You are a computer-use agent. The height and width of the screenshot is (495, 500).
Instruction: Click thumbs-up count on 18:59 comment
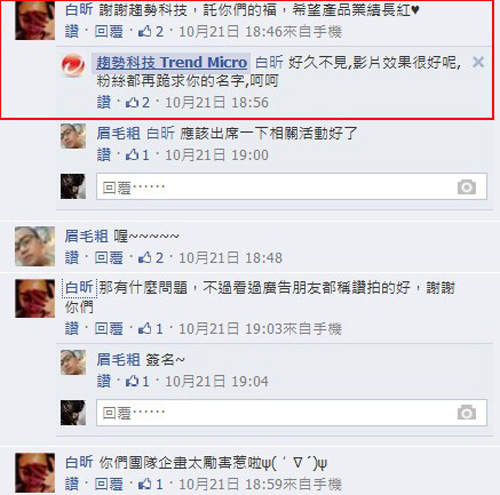coord(151,484)
